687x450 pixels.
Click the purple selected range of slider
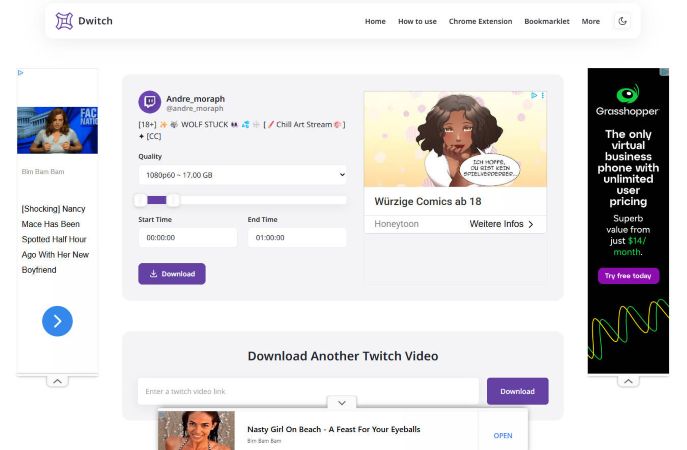click(x=157, y=200)
